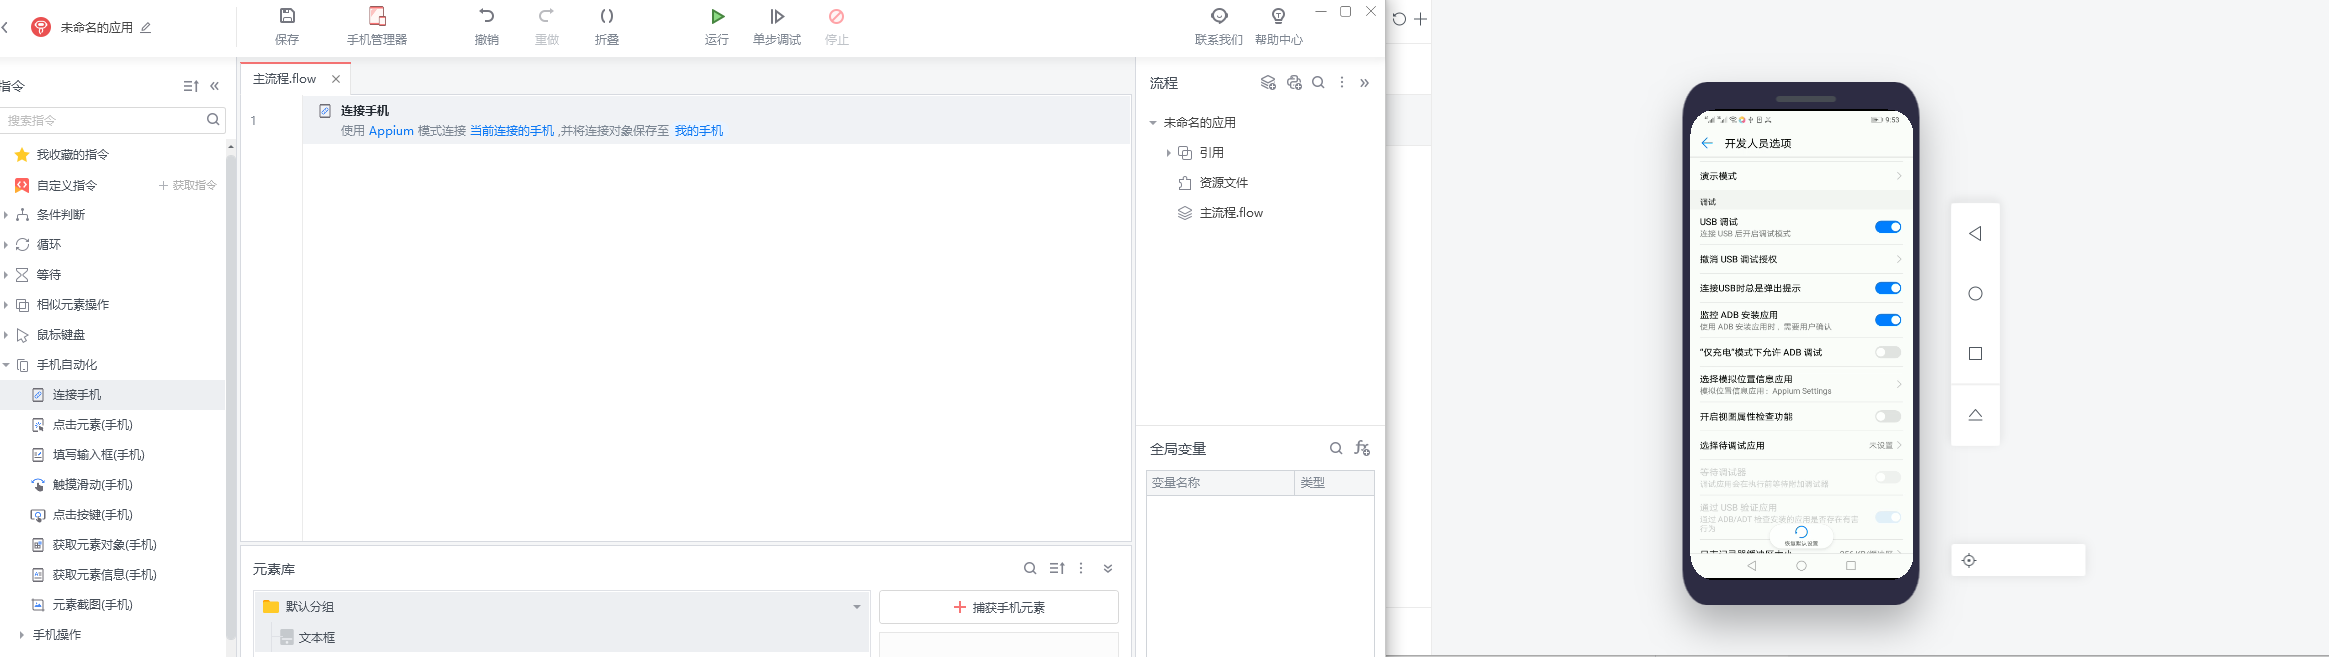The width and height of the screenshot is (2329, 657).
Task: Toggle 监控 ADB 安装应用 switch
Action: click(x=1888, y=320)
